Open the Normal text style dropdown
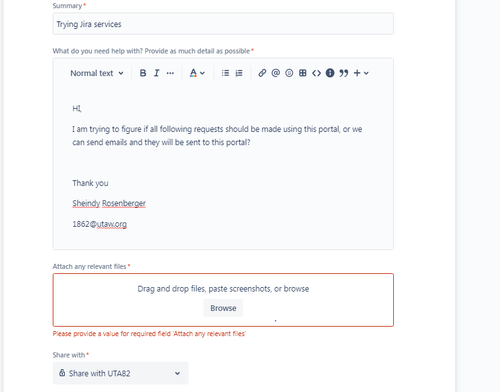The width and height of the screenshot is (500, 392). [97, 73]
